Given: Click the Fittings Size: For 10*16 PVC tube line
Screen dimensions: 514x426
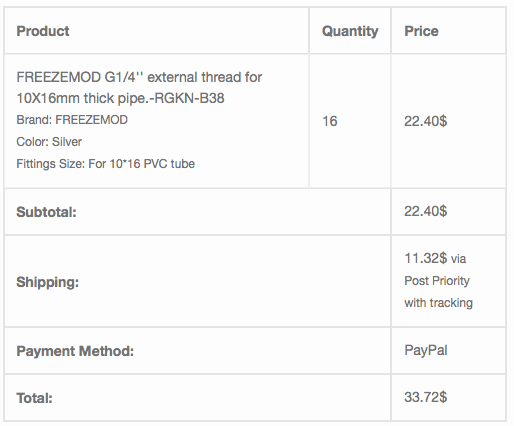Looking at the screenshot, I should click(x=105, y=164).
